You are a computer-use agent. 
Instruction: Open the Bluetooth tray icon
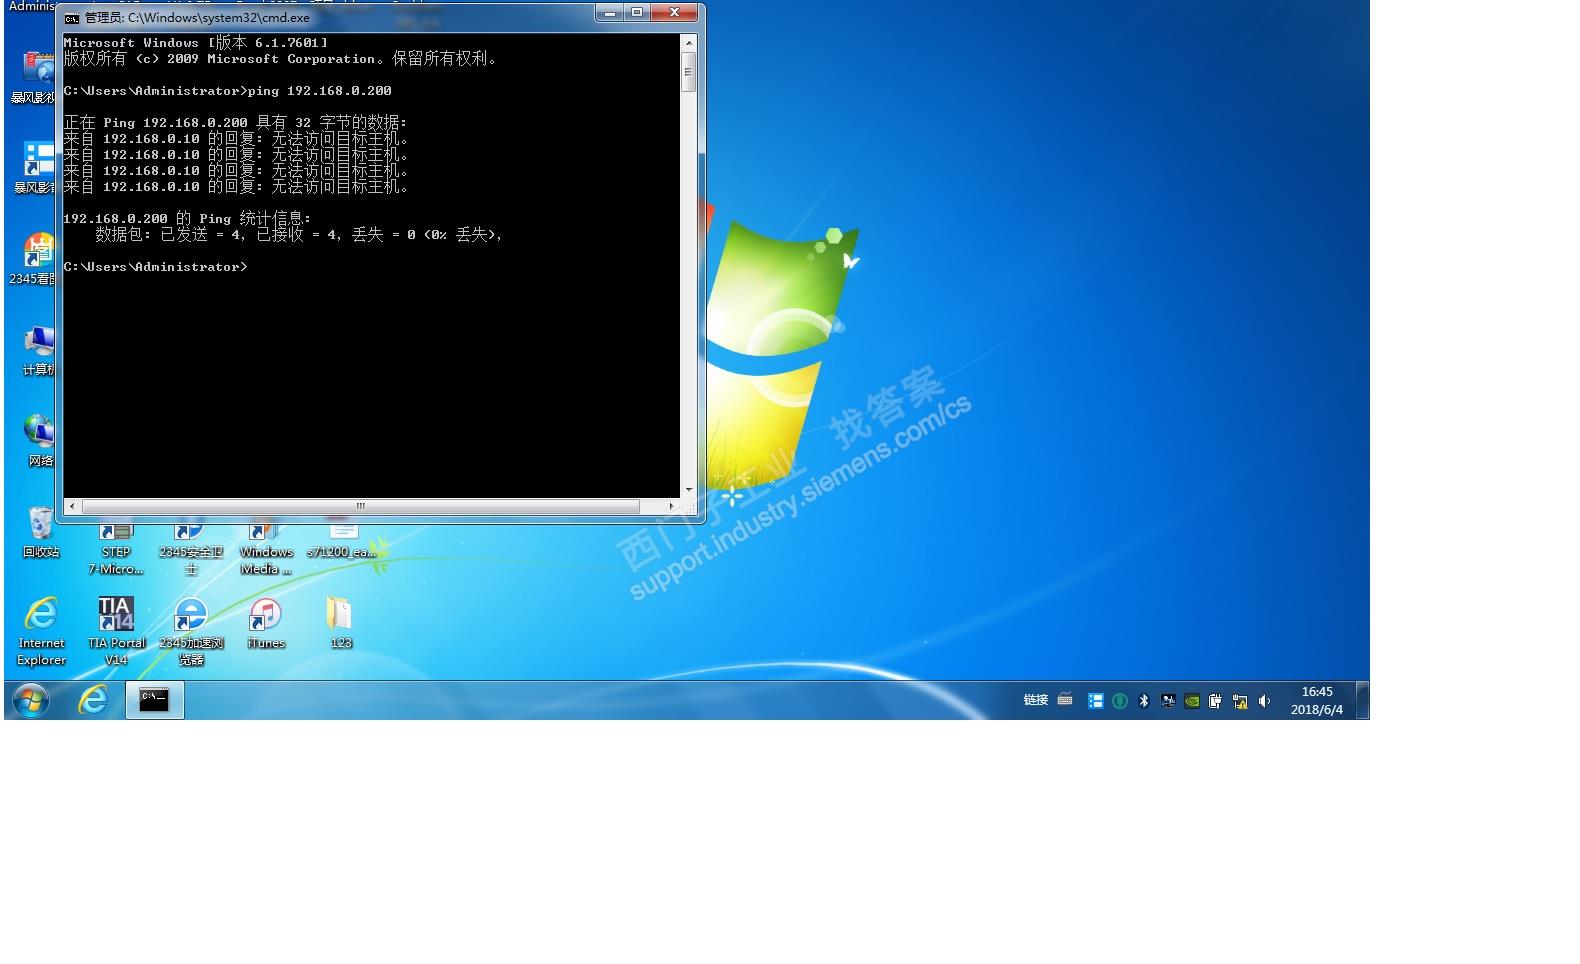pyautogui.click(x=1144, y=701)
